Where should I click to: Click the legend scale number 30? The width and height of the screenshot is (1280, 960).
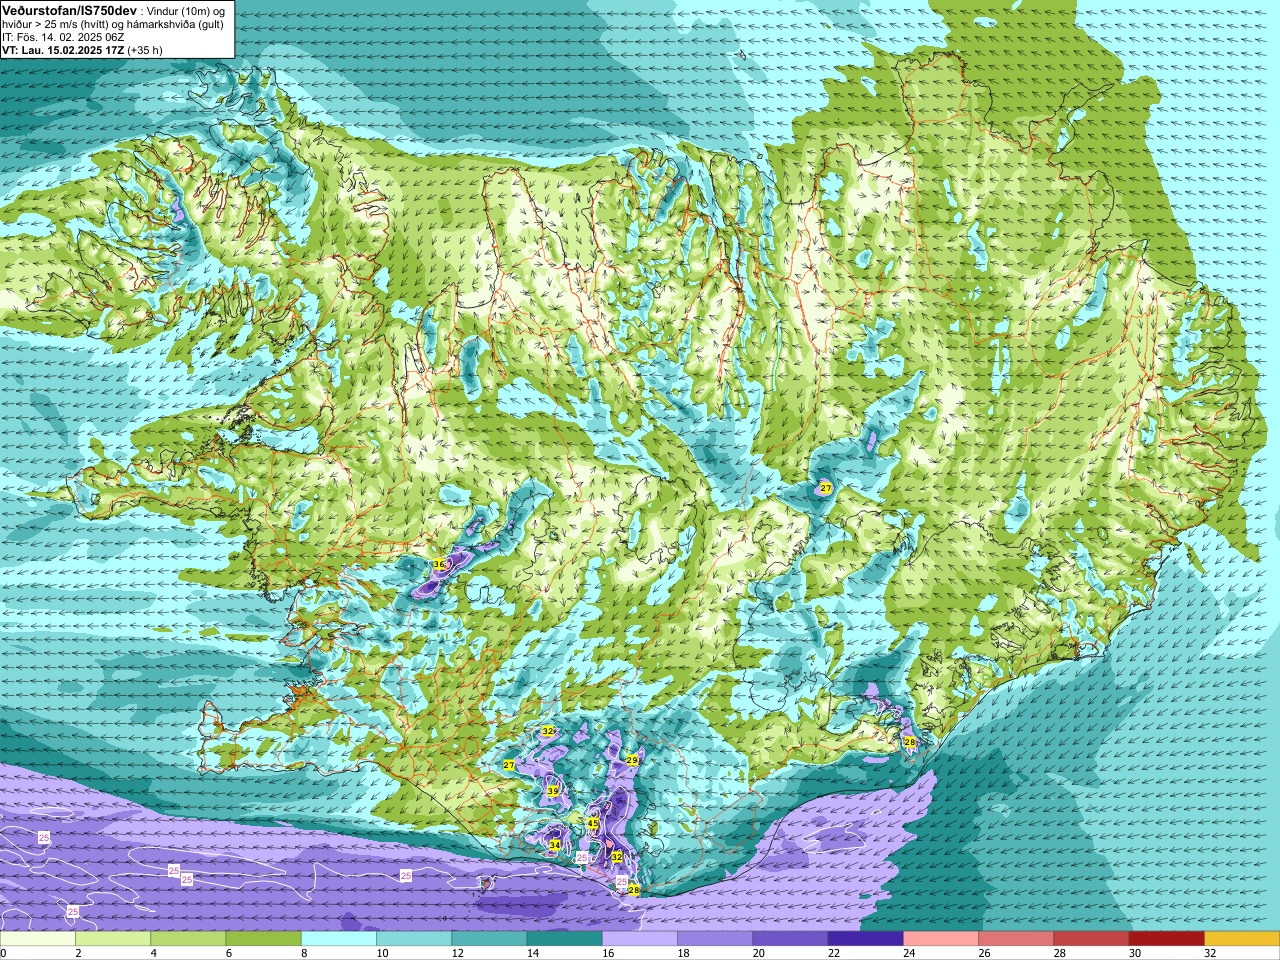pyautogui.click(x=1134, y=953)
